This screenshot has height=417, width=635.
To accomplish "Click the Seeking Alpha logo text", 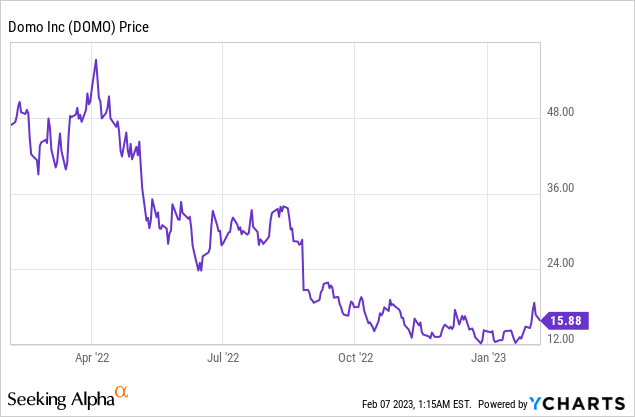I will (62, 400).
